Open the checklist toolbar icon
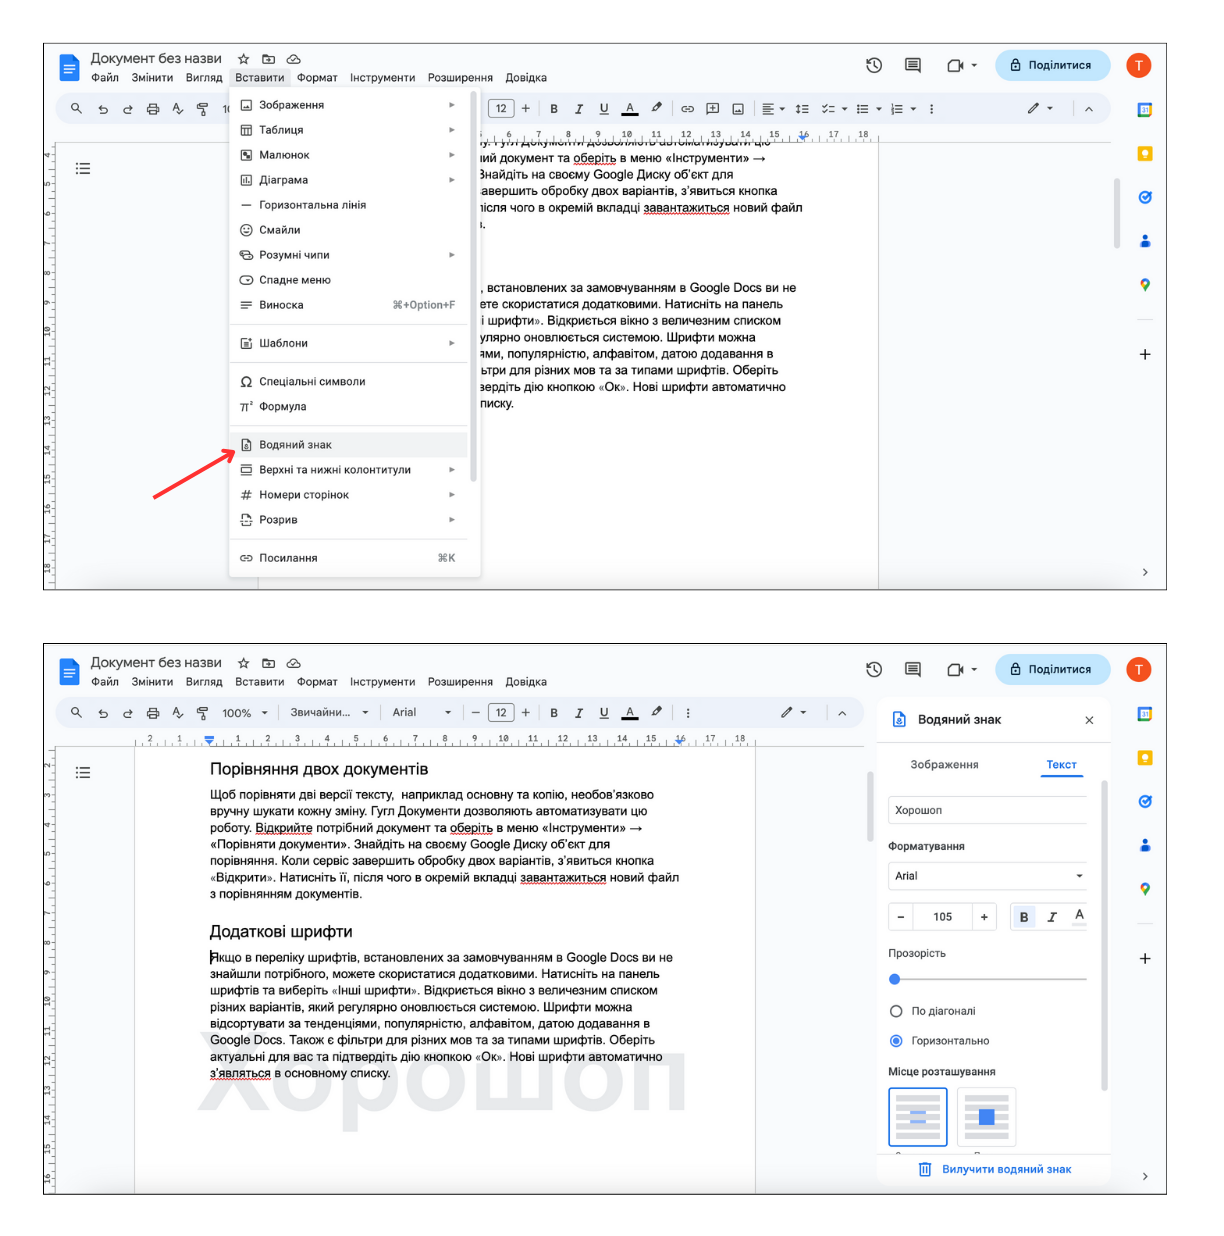Image resolution: width=1224 pixels, height=1236 pixels. [x=833, y=109]
